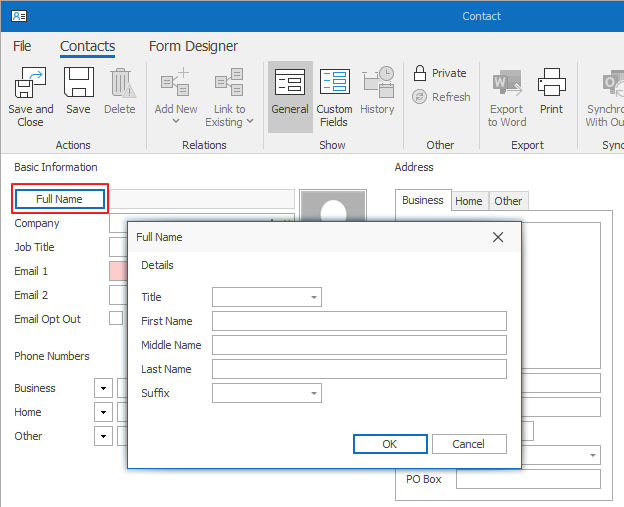Click the Save and Close icon
Screen dimensions: 624x507
(x=30, y=84)
